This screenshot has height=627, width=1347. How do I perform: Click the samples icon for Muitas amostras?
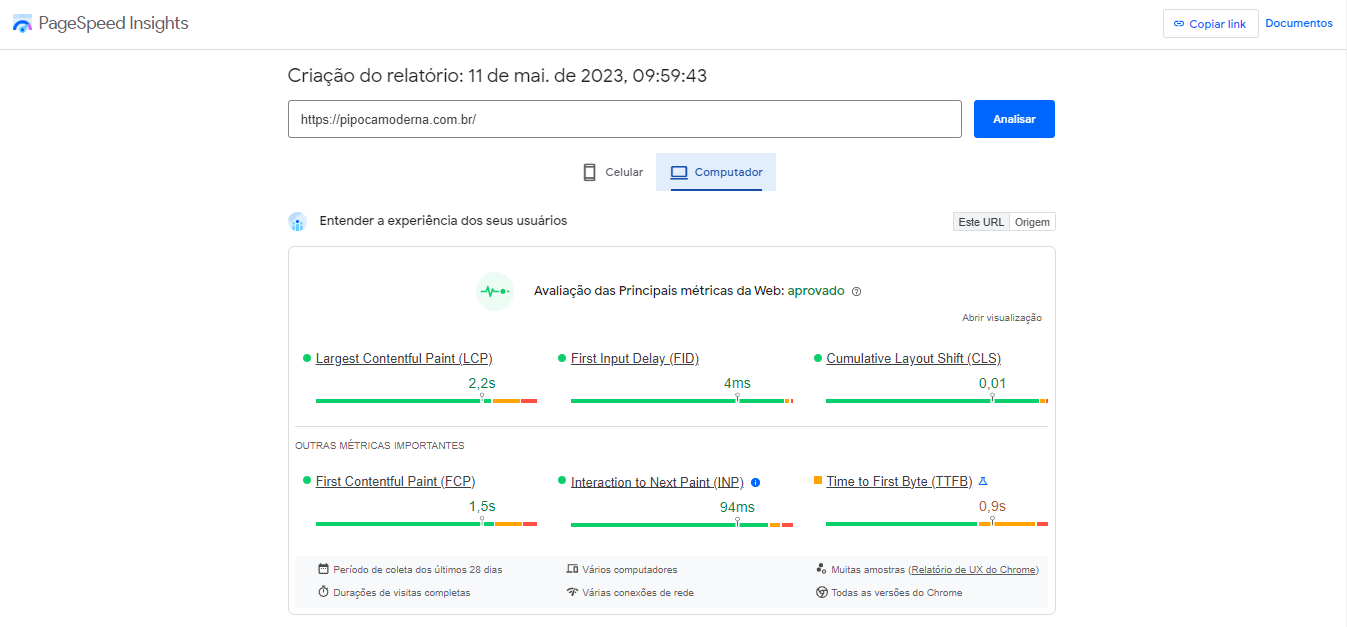[x=821, y=569]
